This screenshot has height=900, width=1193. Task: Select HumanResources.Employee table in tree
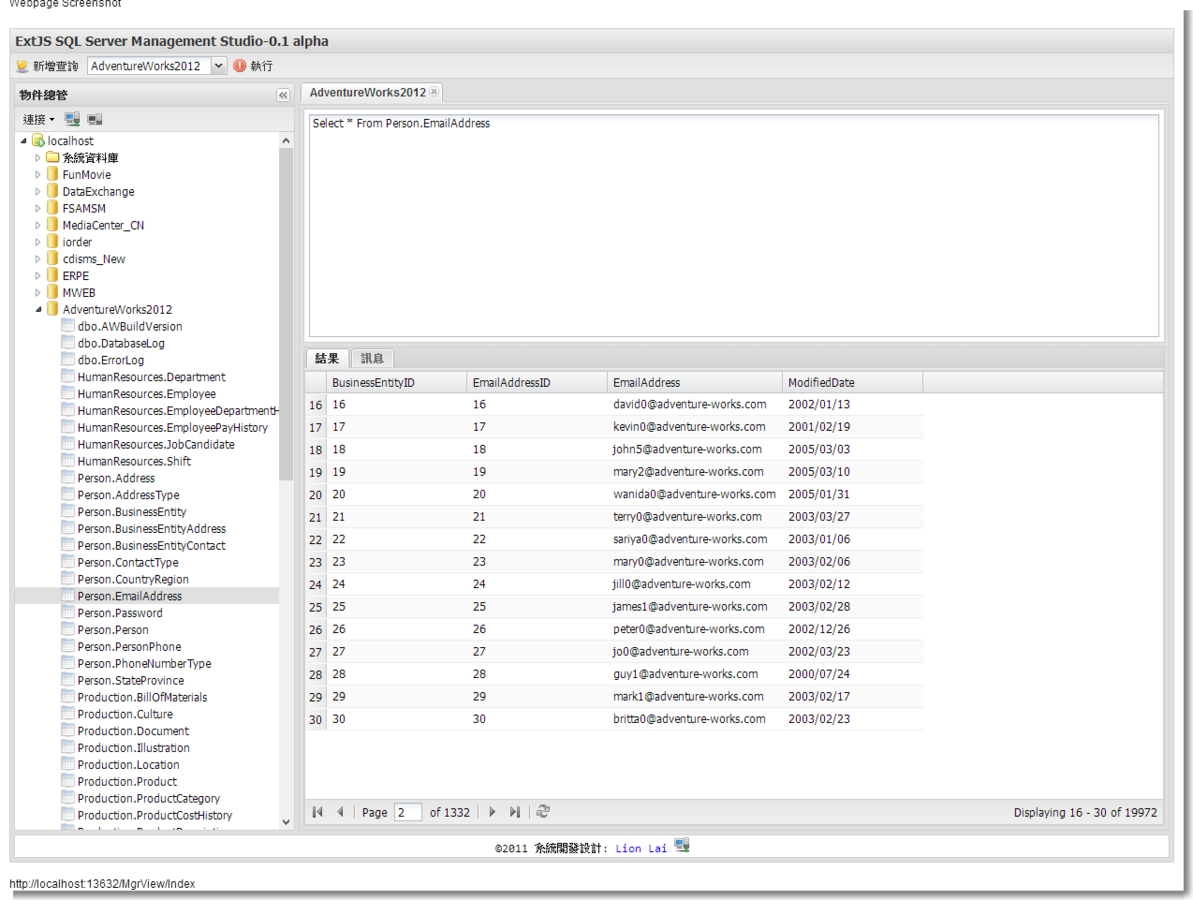(146, 394)
